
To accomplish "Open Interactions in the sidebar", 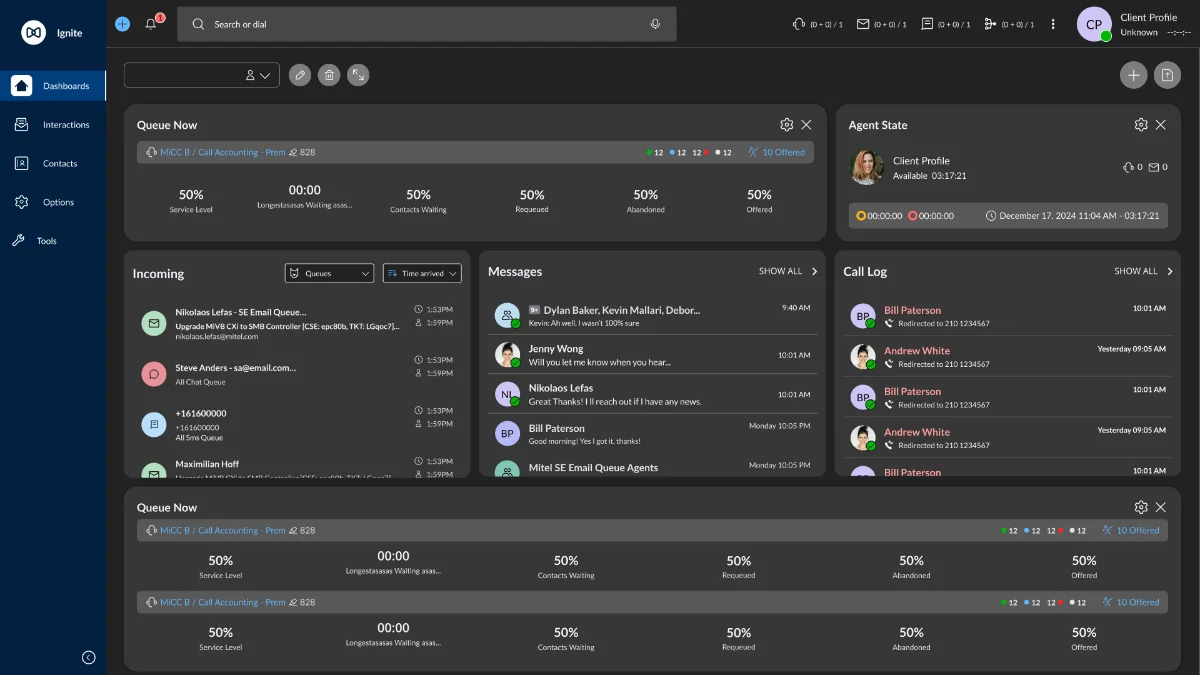I will [x=53, y=125].
